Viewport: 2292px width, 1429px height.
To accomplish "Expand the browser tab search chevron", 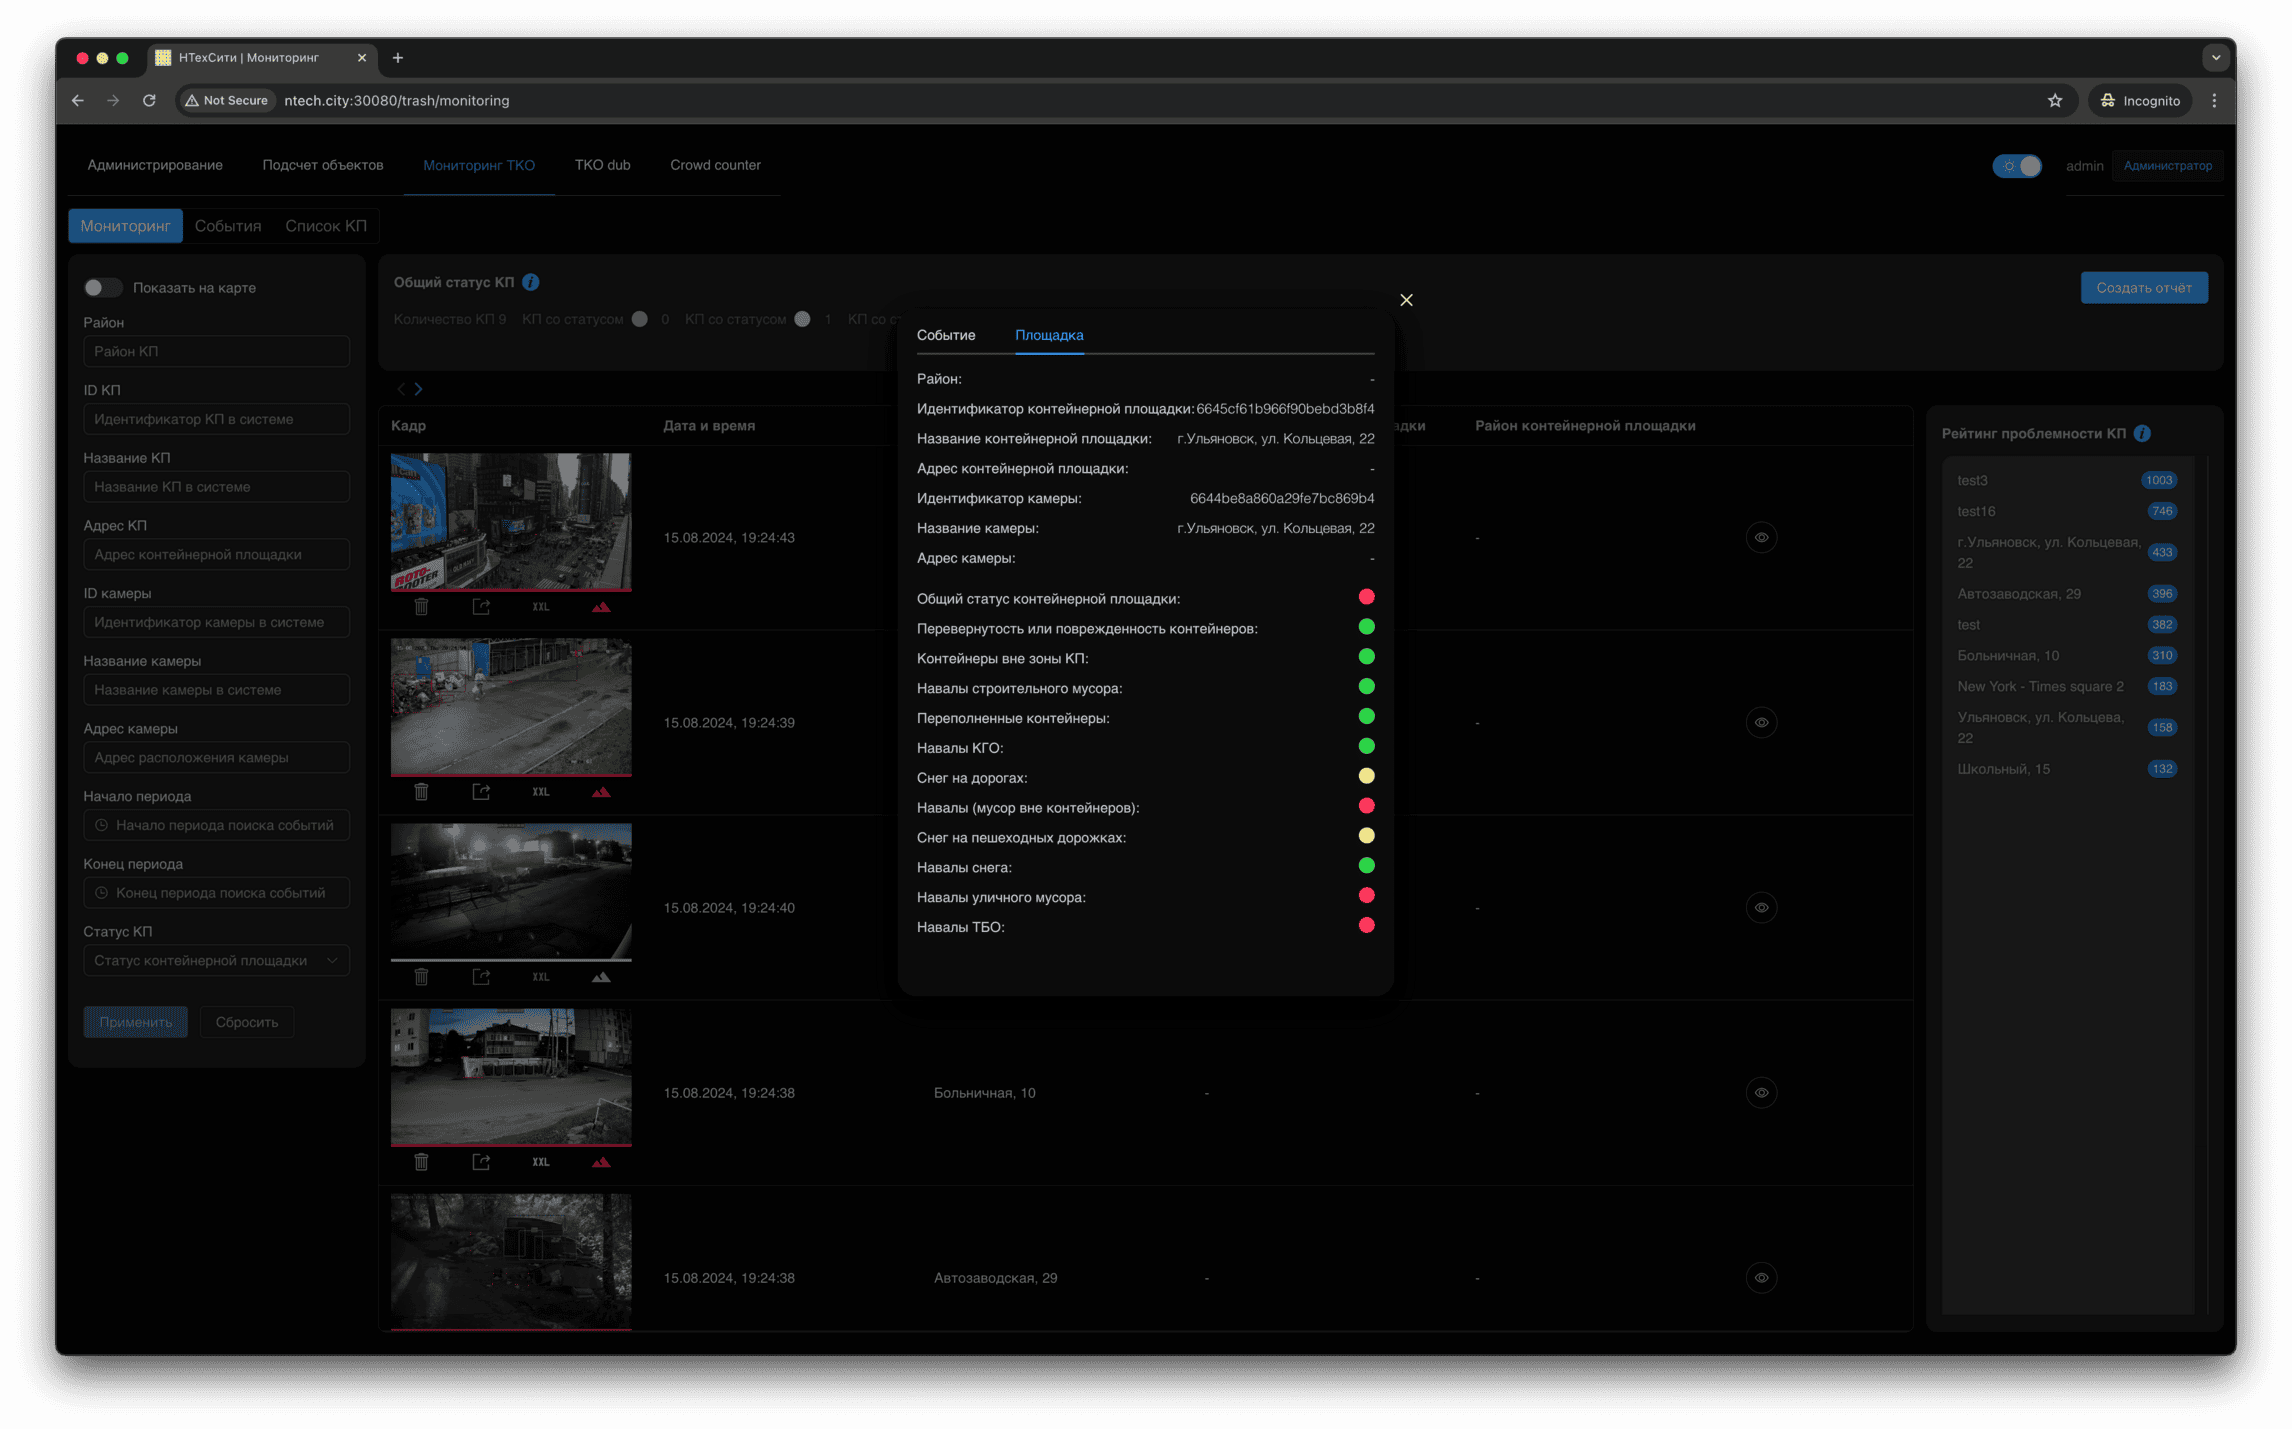I will click(x=2216, y=58).
